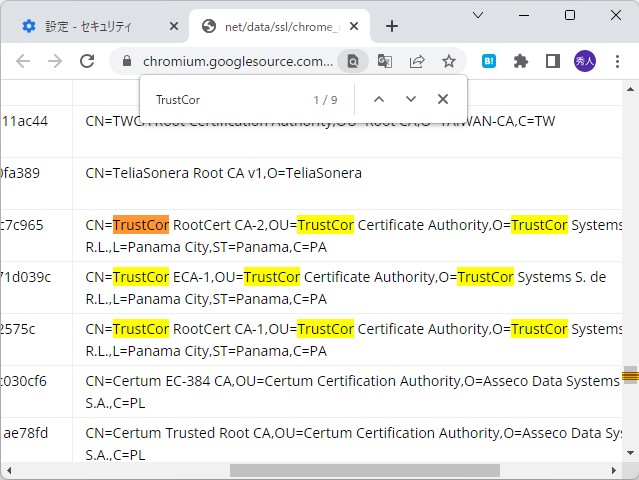Close the net/data/ssl/chrome tab
The height and width of the screenshot is (480, 639).
[x=354, y=26]
